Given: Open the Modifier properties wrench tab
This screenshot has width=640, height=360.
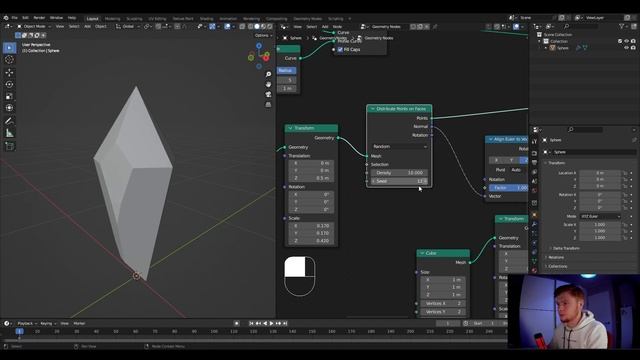Looking at the screenshot, I should tap(534, 224).
